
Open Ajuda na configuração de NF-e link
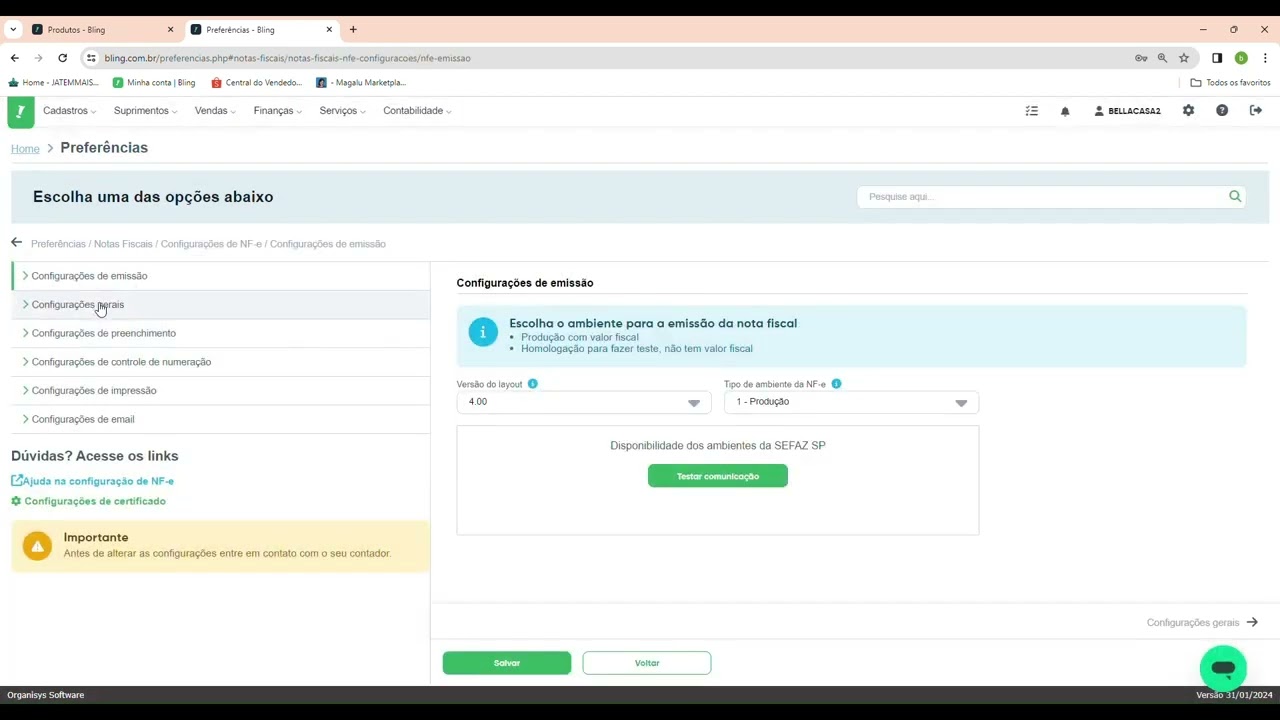93,481
